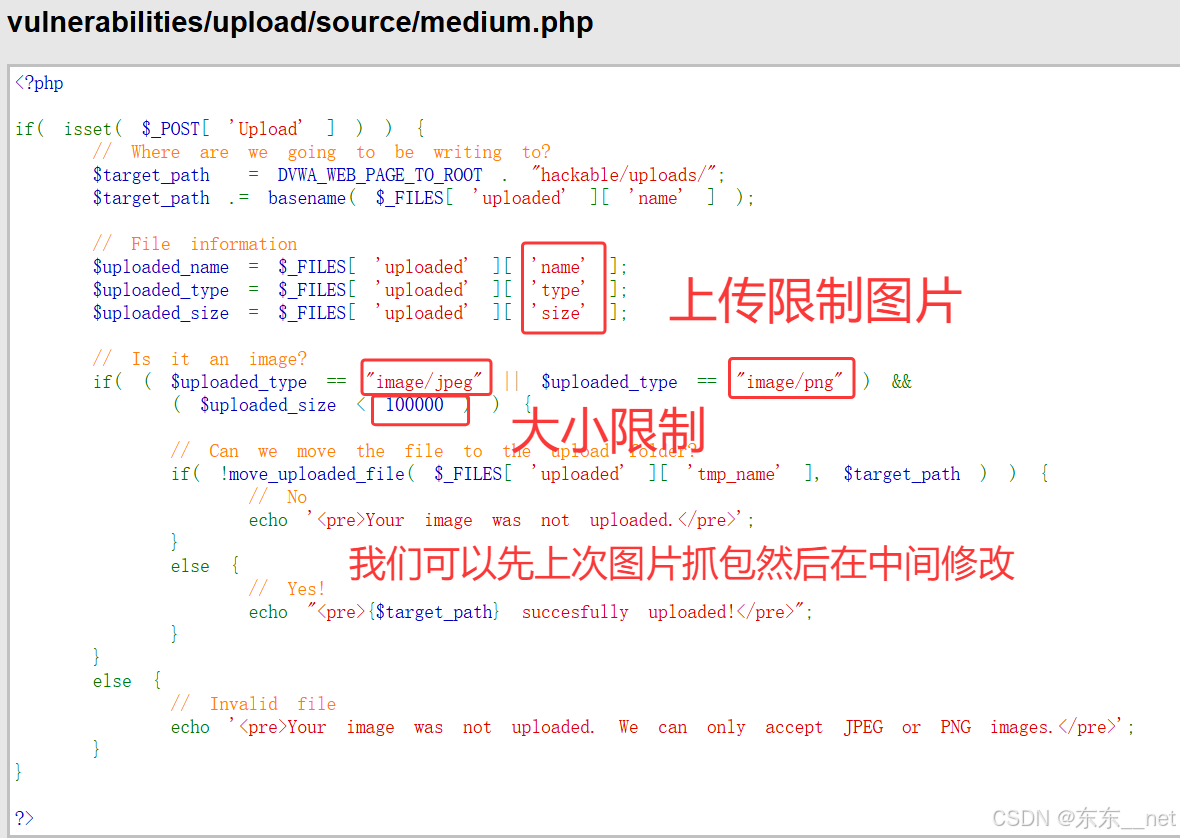The width and height of the screenshot is (1180, 838).
Task: Click the 'tmp_name' array key
Action: click(x=734, y=474)
